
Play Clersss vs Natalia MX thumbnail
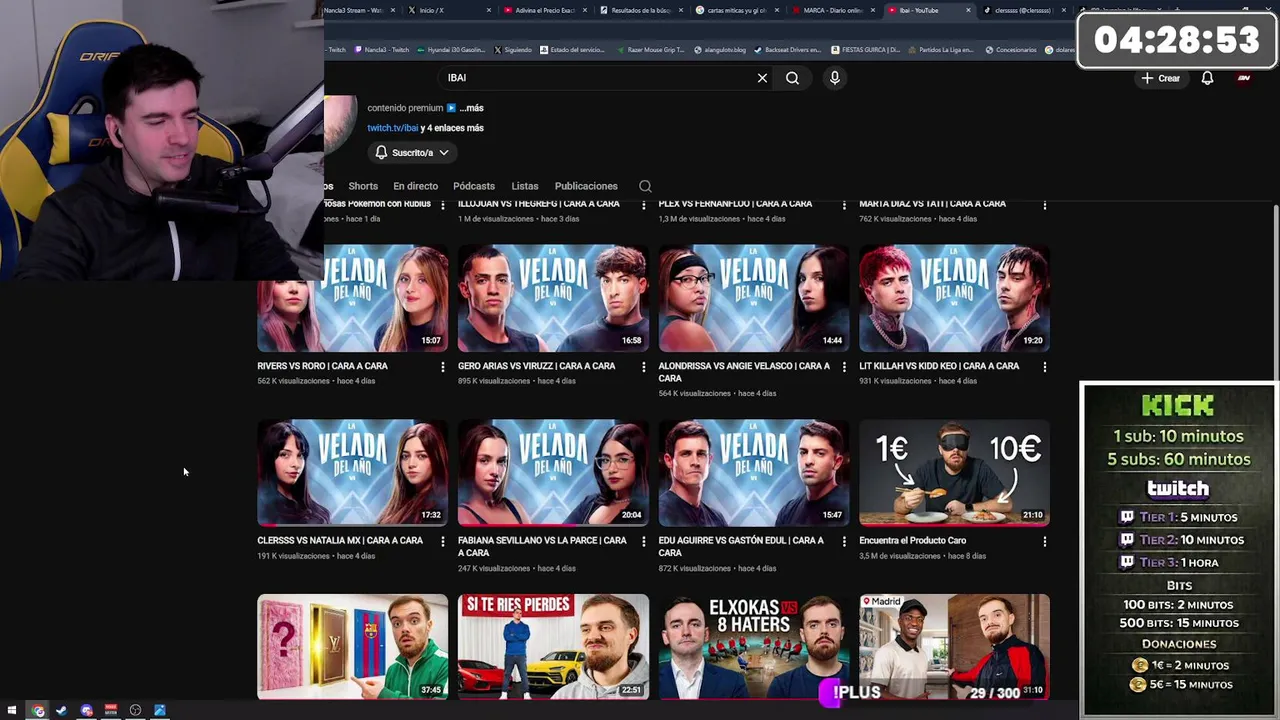[352, 473]
